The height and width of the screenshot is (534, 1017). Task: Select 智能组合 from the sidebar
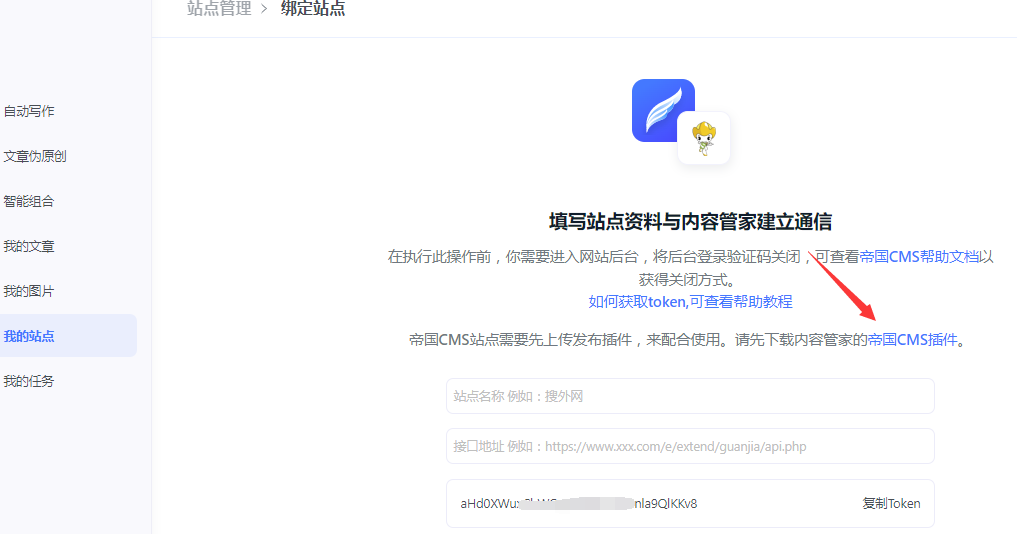coord(29,201)
